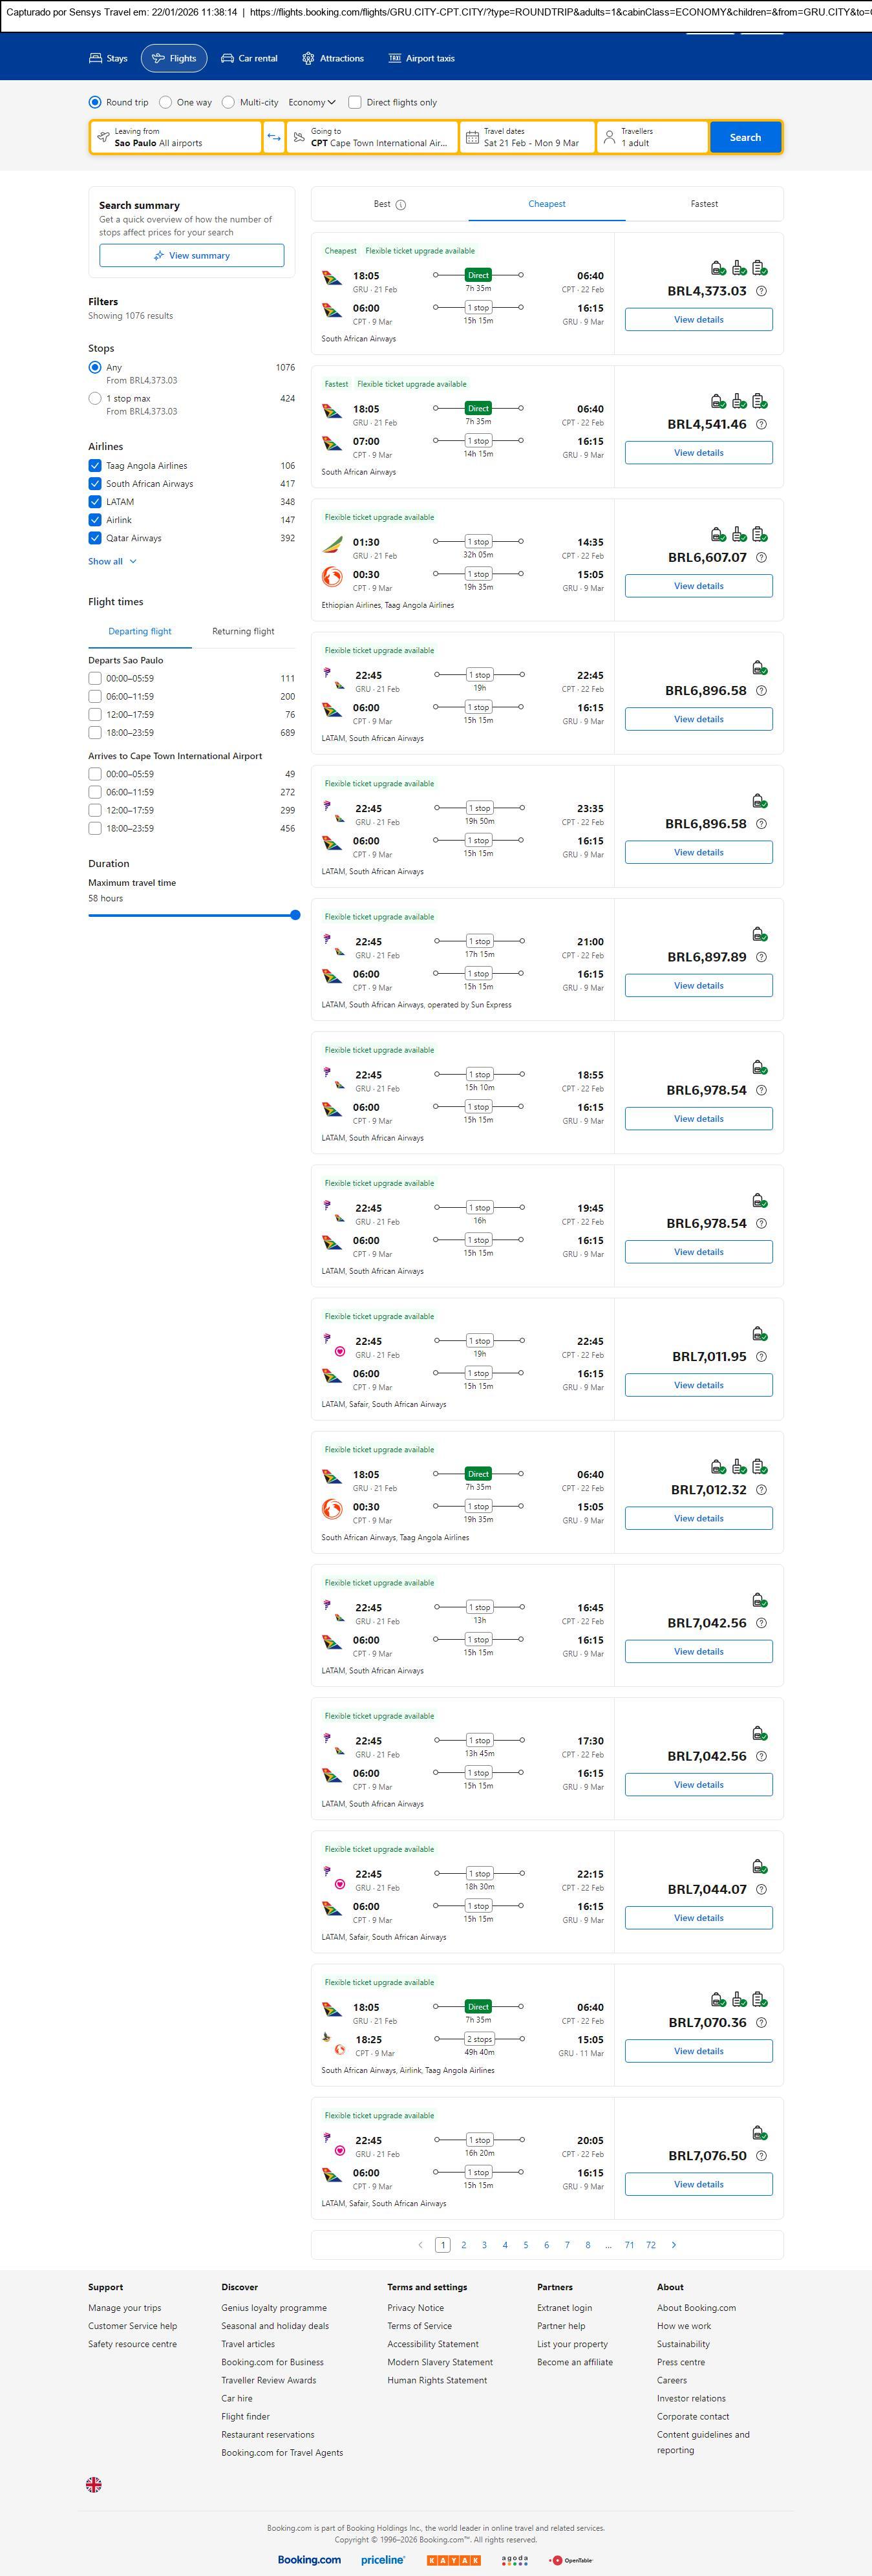Click the swap origin and destination arrows icon
Image resolution: width=872 pixels, height=2576 pixels.
coord(274,137)
